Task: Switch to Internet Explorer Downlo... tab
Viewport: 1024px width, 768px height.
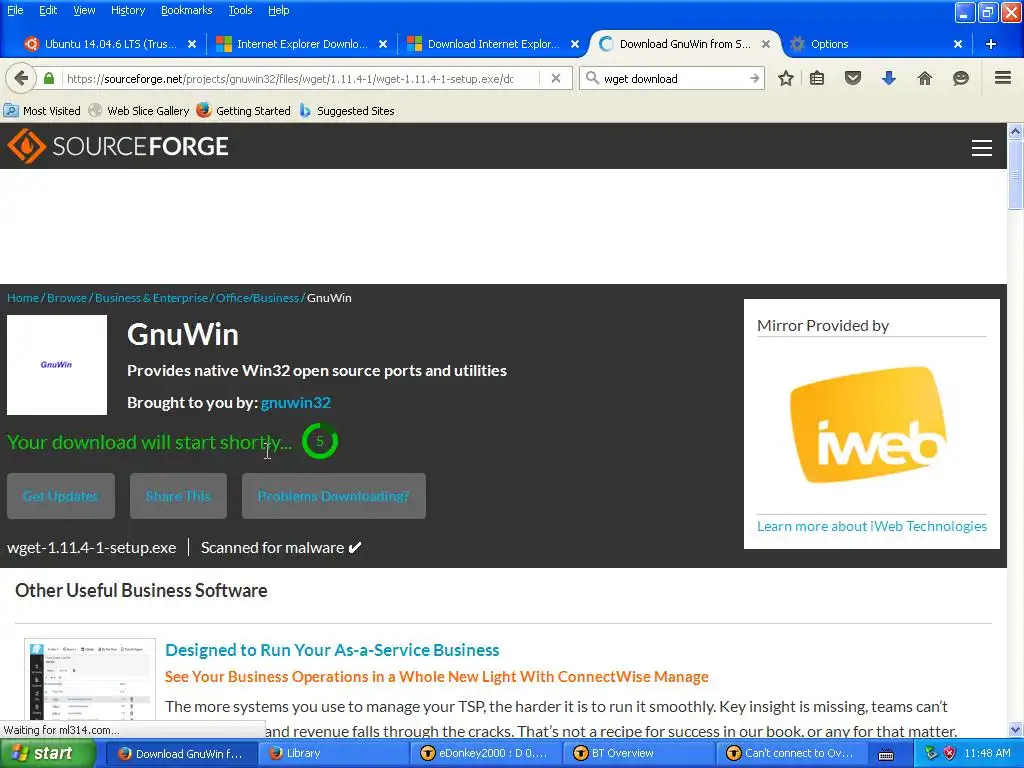Action: tap(300, 44)
